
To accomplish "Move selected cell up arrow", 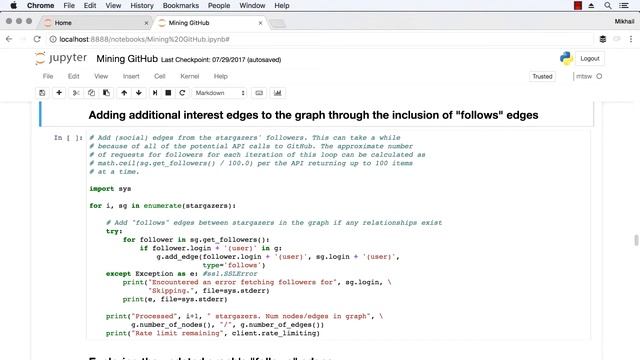I will click(124, 93).
